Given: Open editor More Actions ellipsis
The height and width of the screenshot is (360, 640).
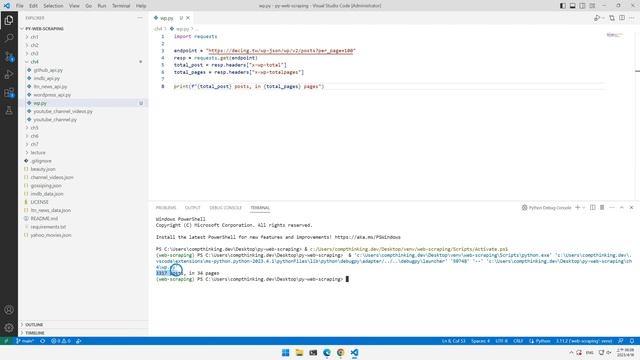Looking at the screenshot, I should coord(632,18).
